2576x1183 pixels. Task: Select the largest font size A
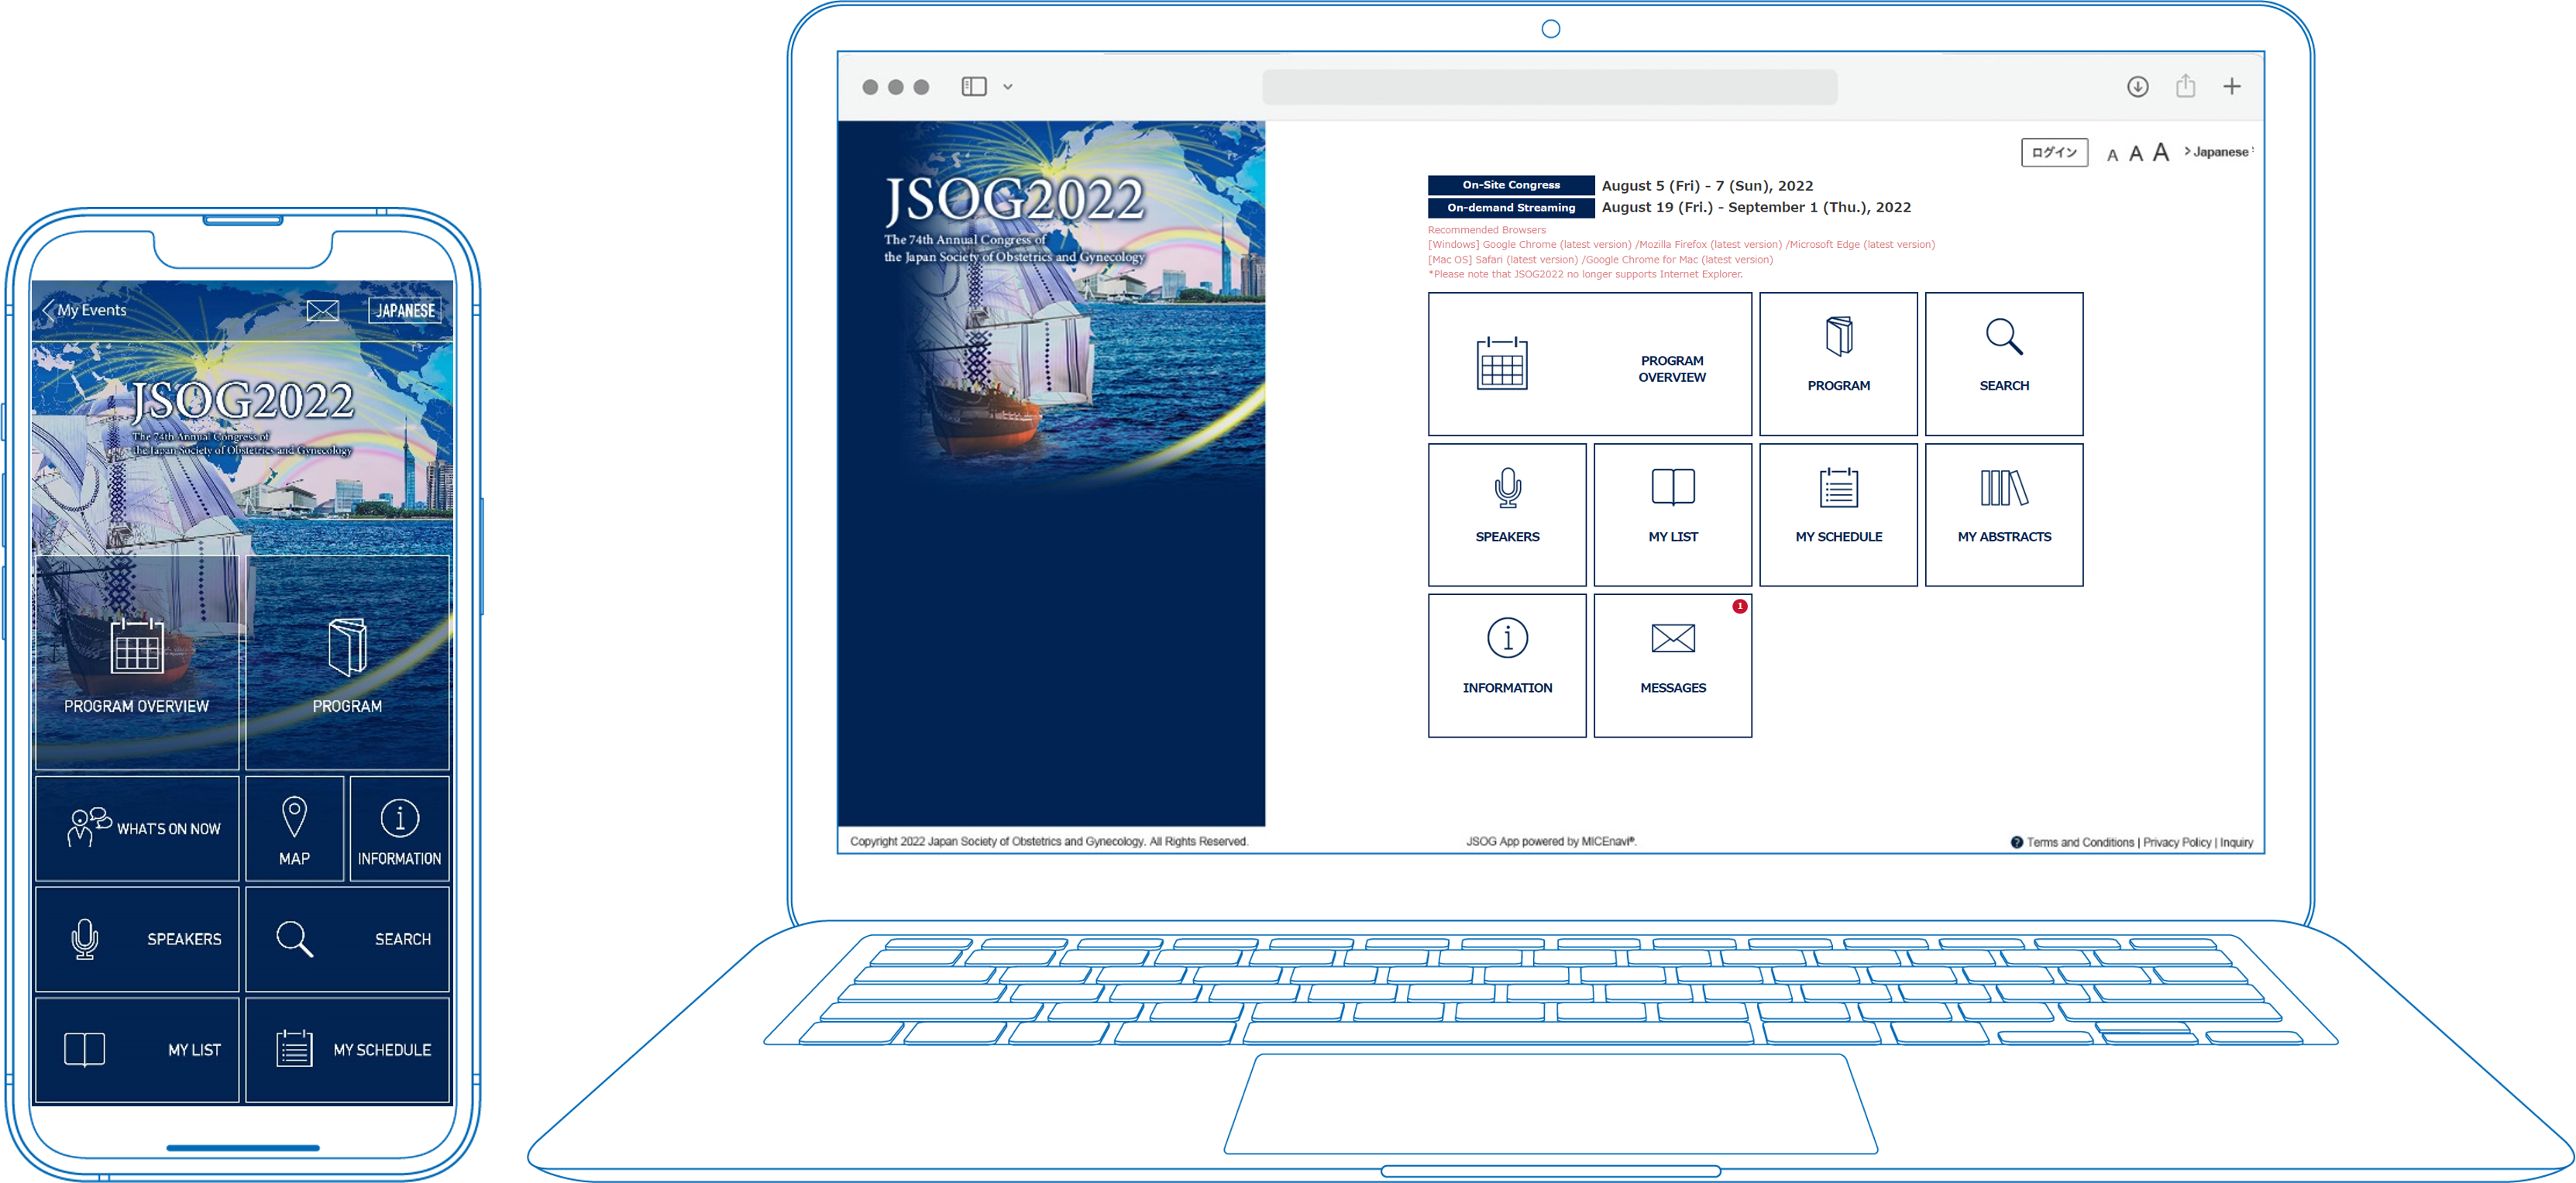[x=2160, y=152]
